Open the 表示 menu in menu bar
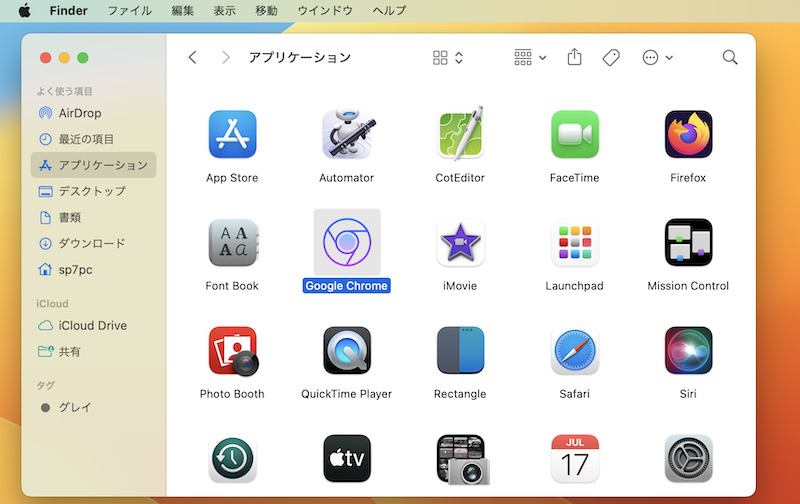 pyautogui.click(x=225, y=11)
